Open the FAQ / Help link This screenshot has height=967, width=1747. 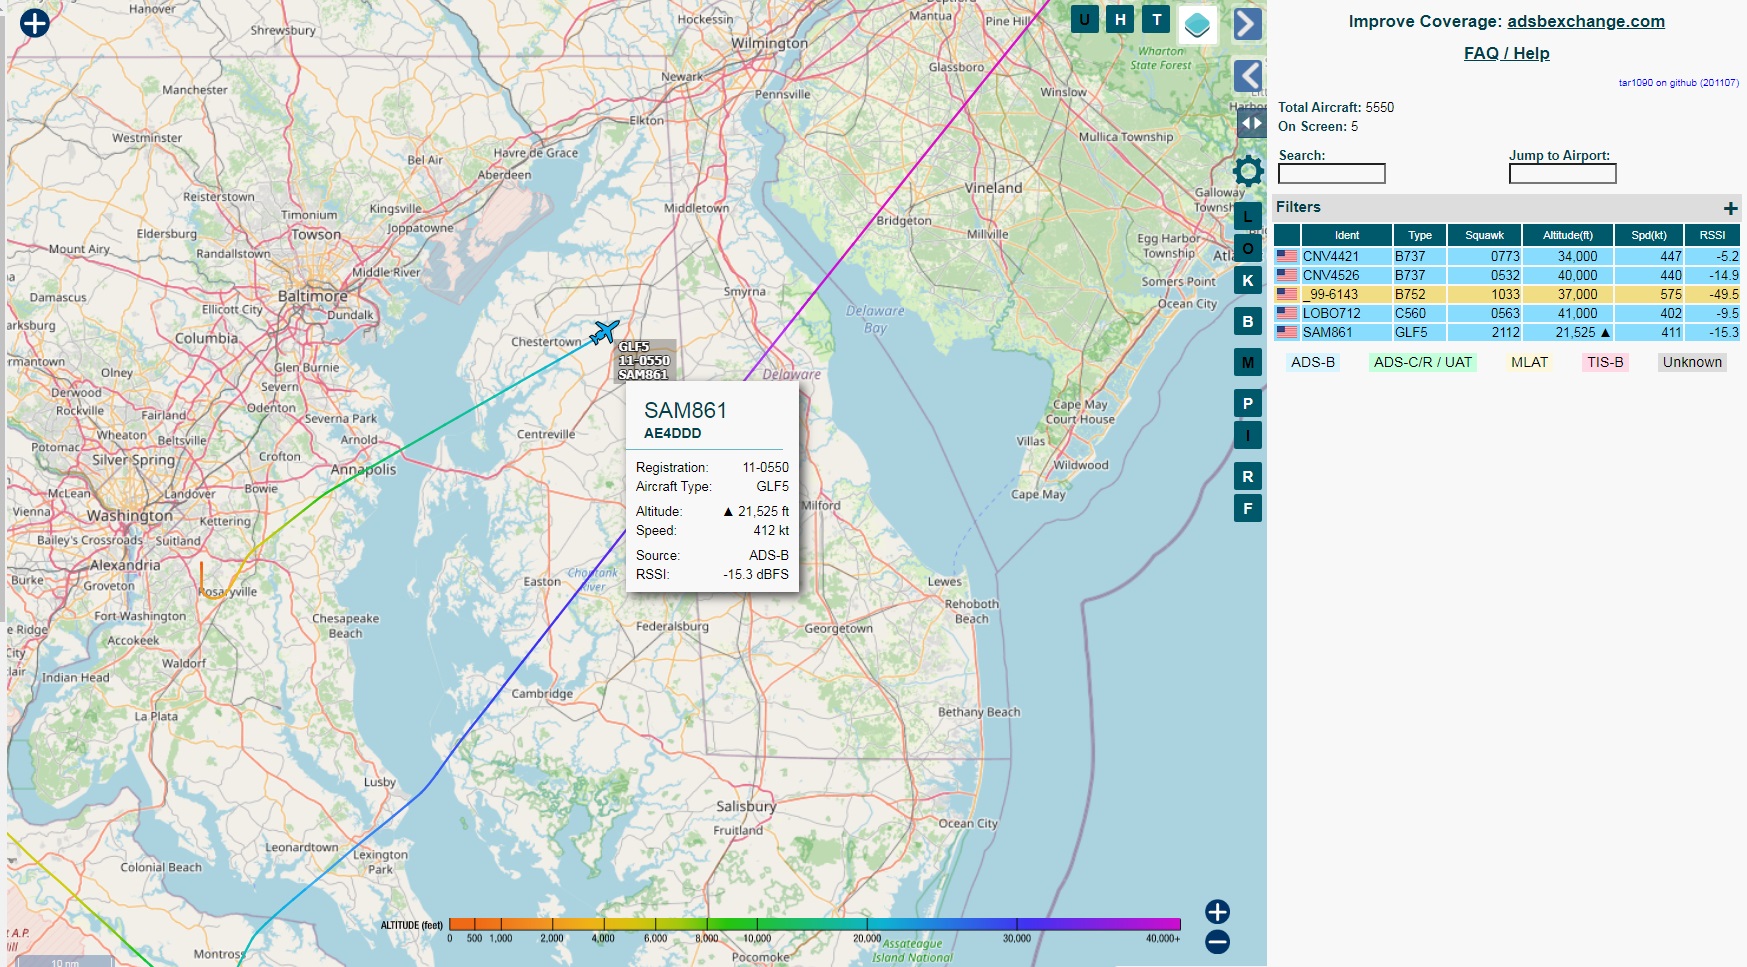(x=1506, y=53)
